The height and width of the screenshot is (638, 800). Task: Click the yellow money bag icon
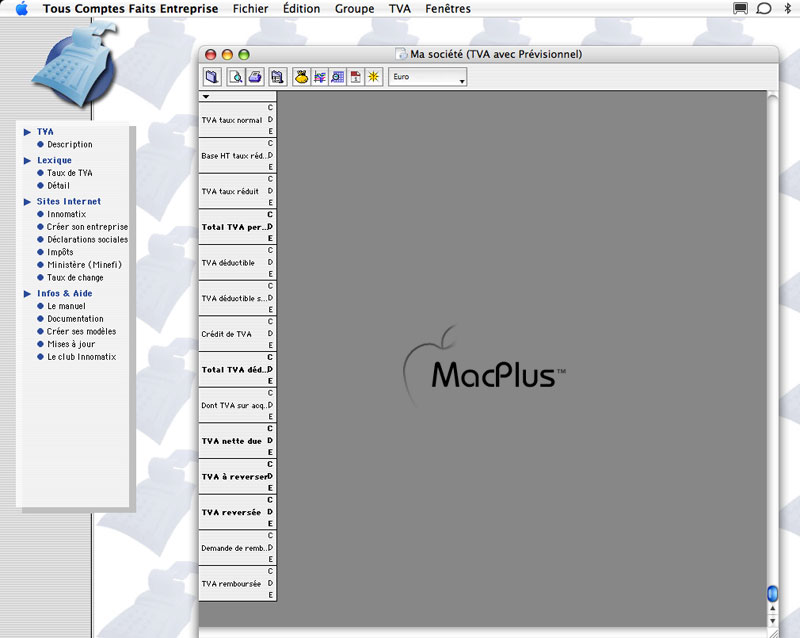(302, 77)
